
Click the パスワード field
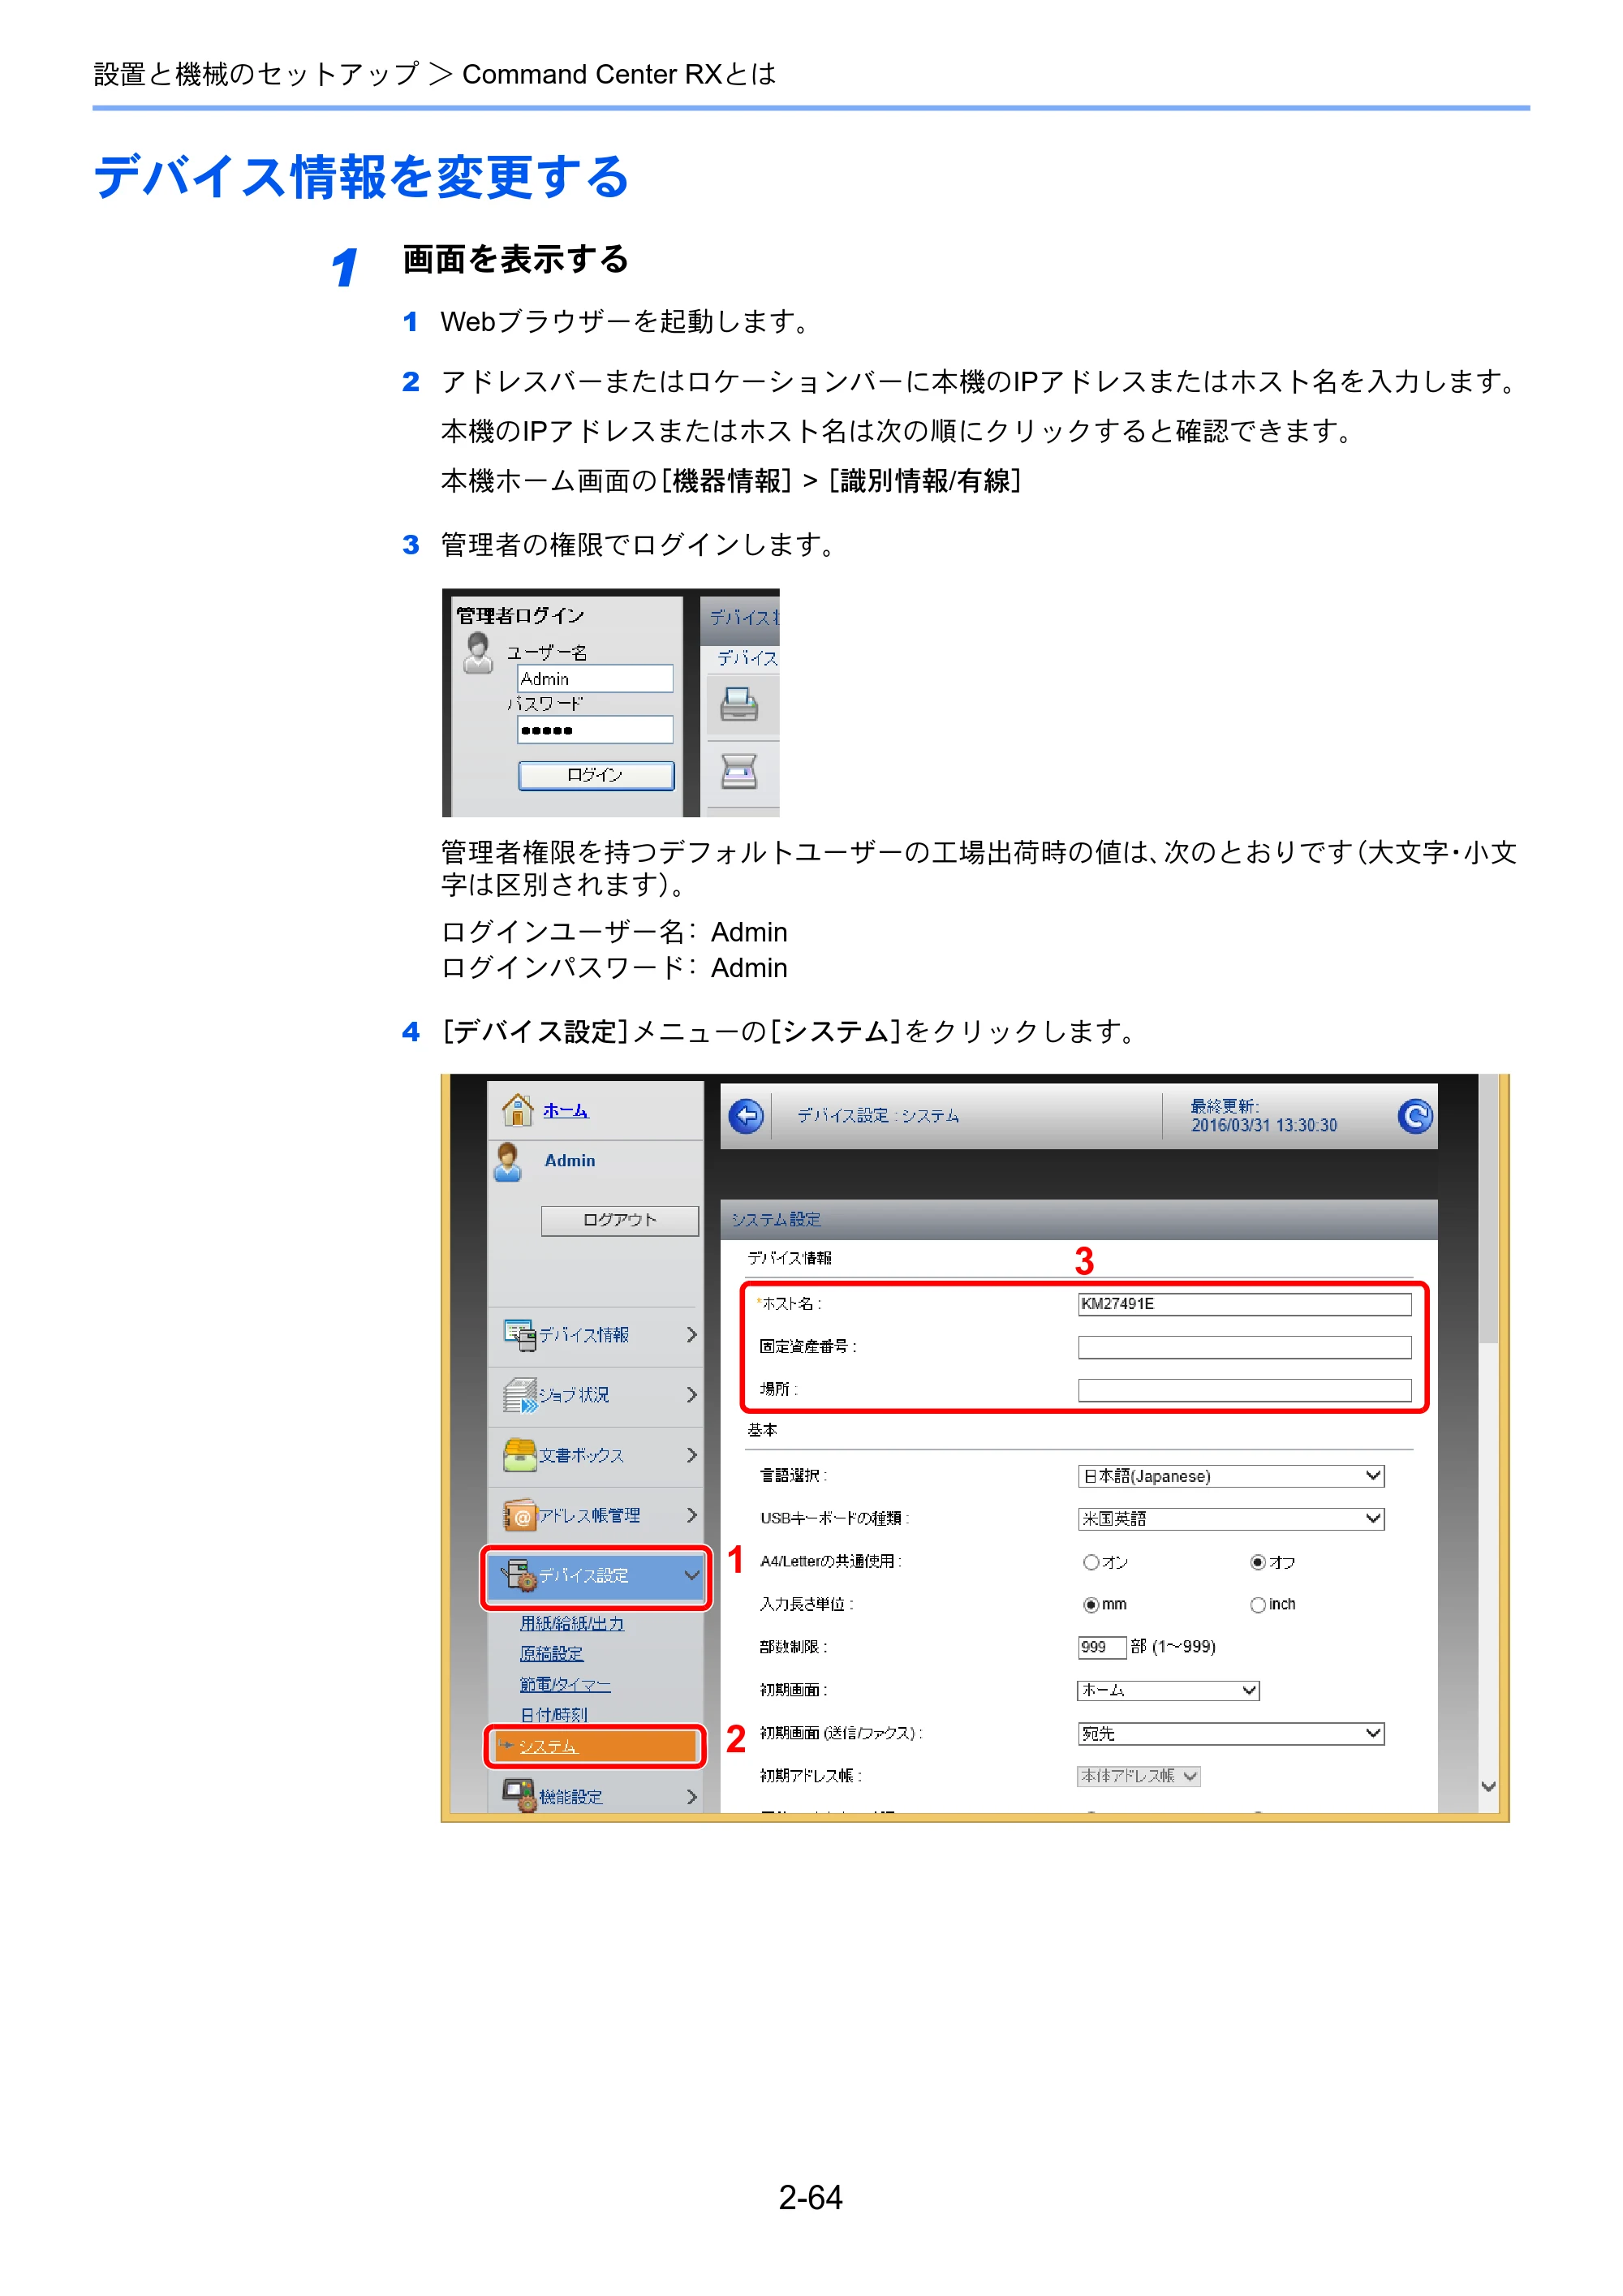click(x=595, y=729)
